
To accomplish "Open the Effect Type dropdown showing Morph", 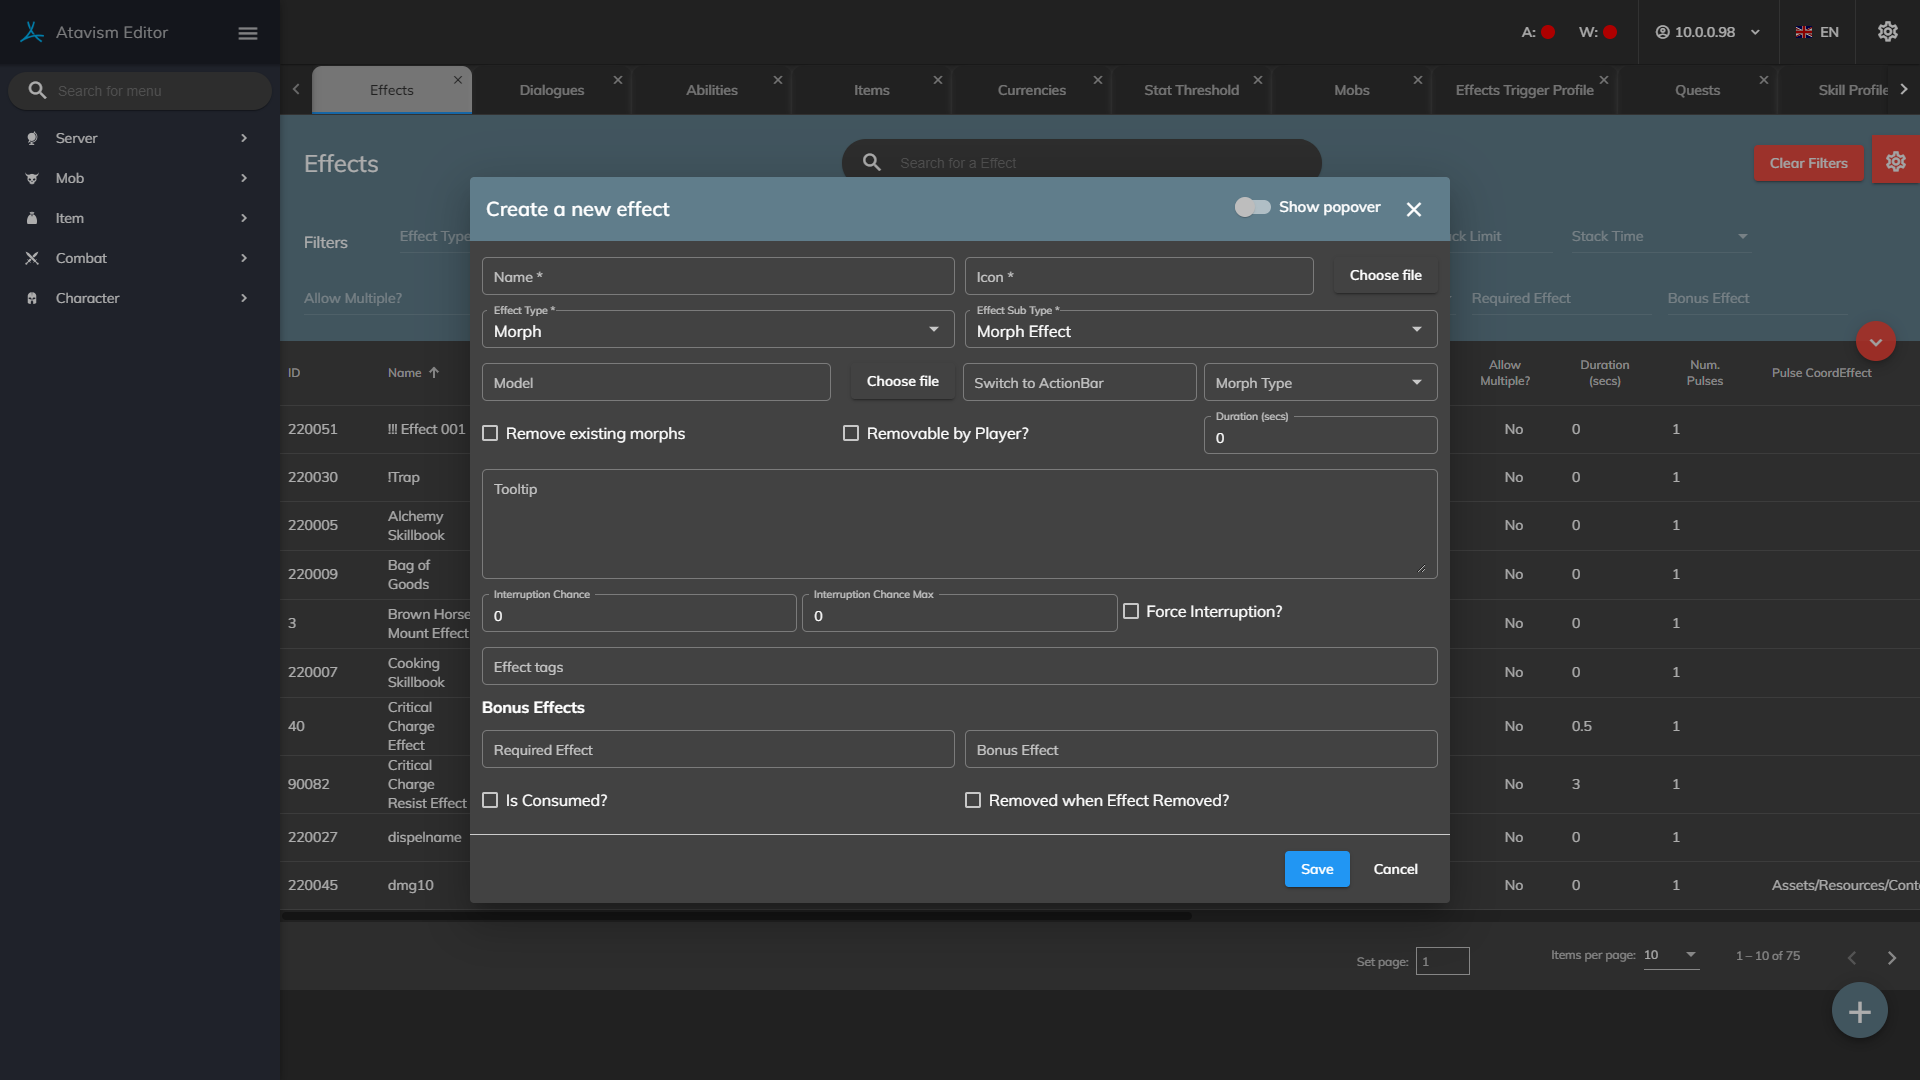I will pos(717,330).
